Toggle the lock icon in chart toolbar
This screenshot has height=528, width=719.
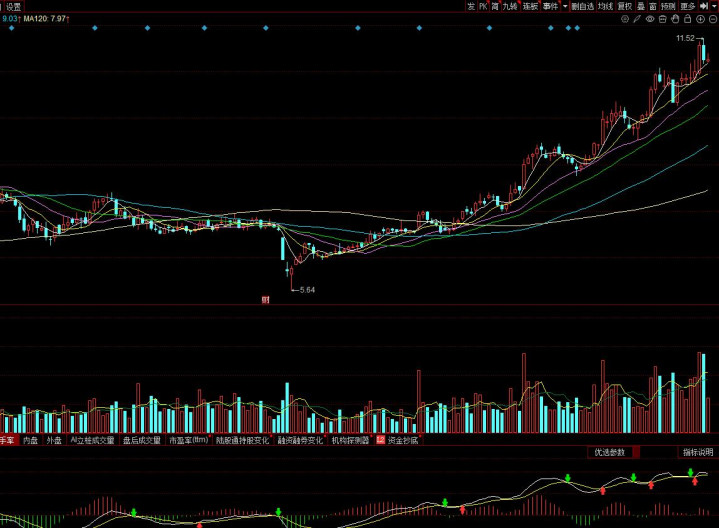coord(687,18)
